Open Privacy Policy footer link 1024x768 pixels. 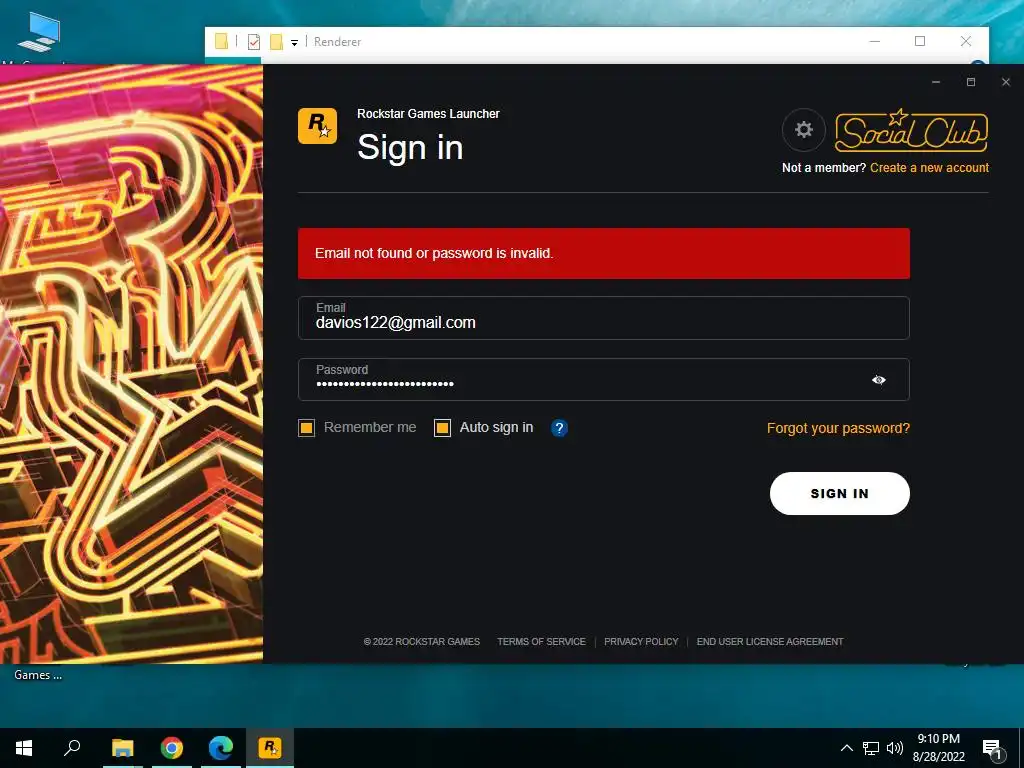point(641,641)
